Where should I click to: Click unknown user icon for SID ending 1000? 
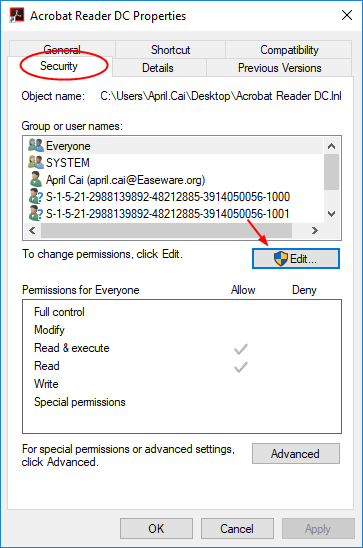(x=36, y=196)
